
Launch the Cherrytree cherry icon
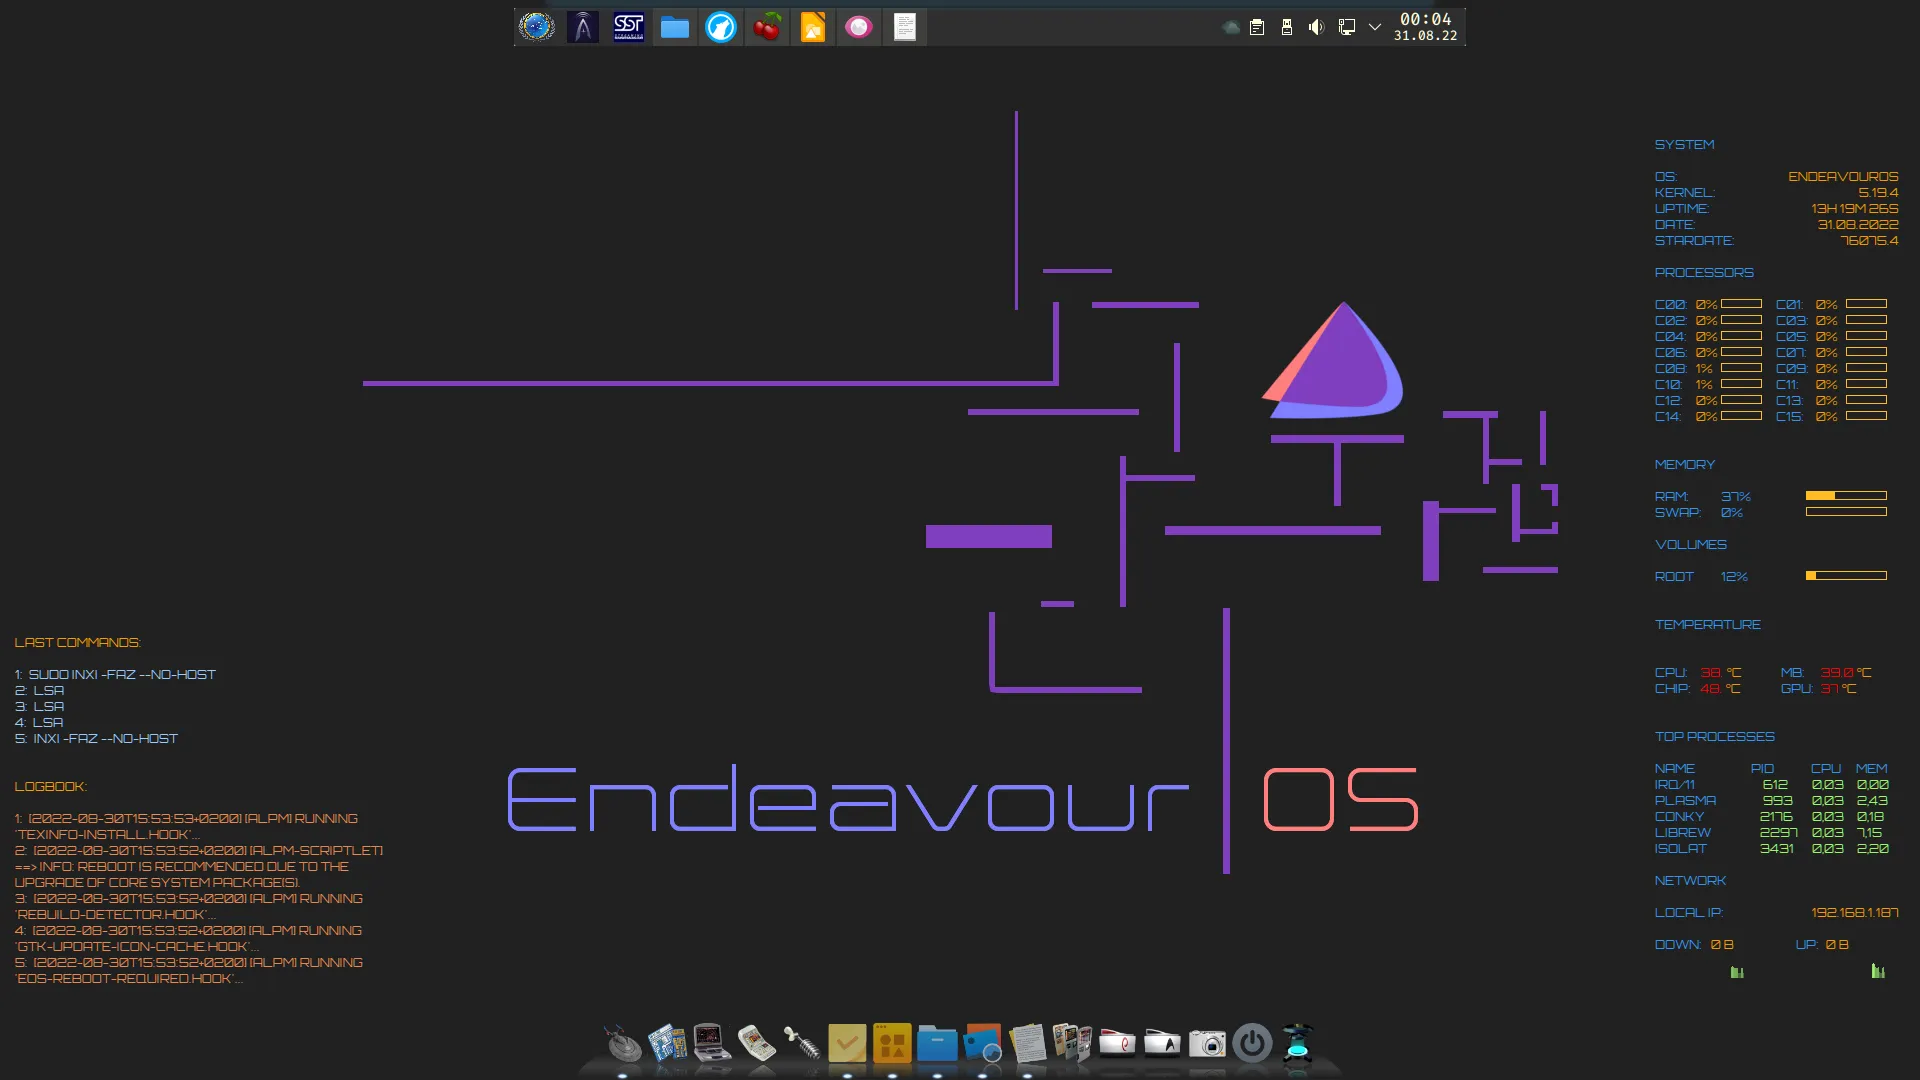767,27
